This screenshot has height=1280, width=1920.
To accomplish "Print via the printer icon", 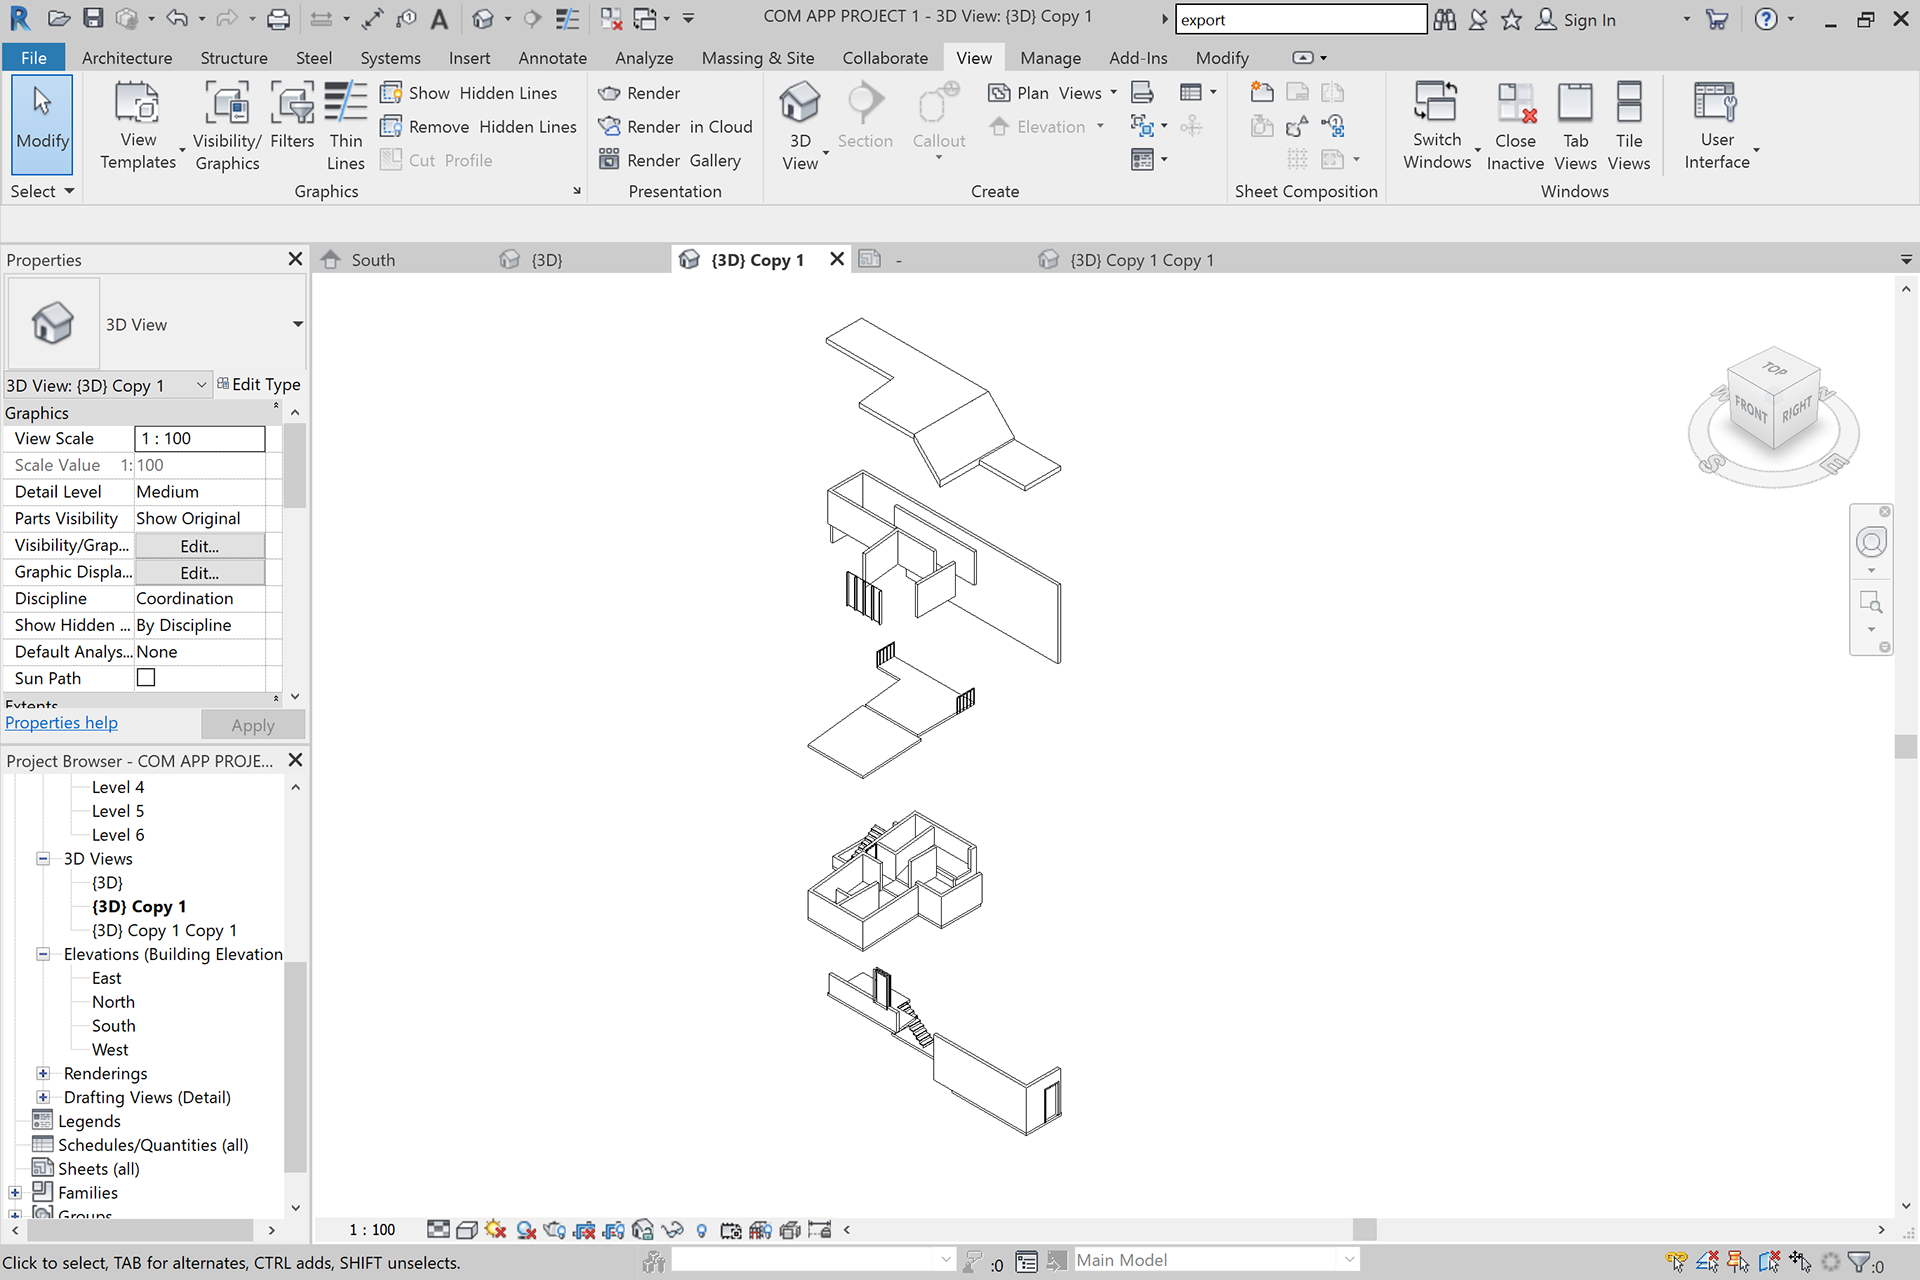I will (279, 19).
